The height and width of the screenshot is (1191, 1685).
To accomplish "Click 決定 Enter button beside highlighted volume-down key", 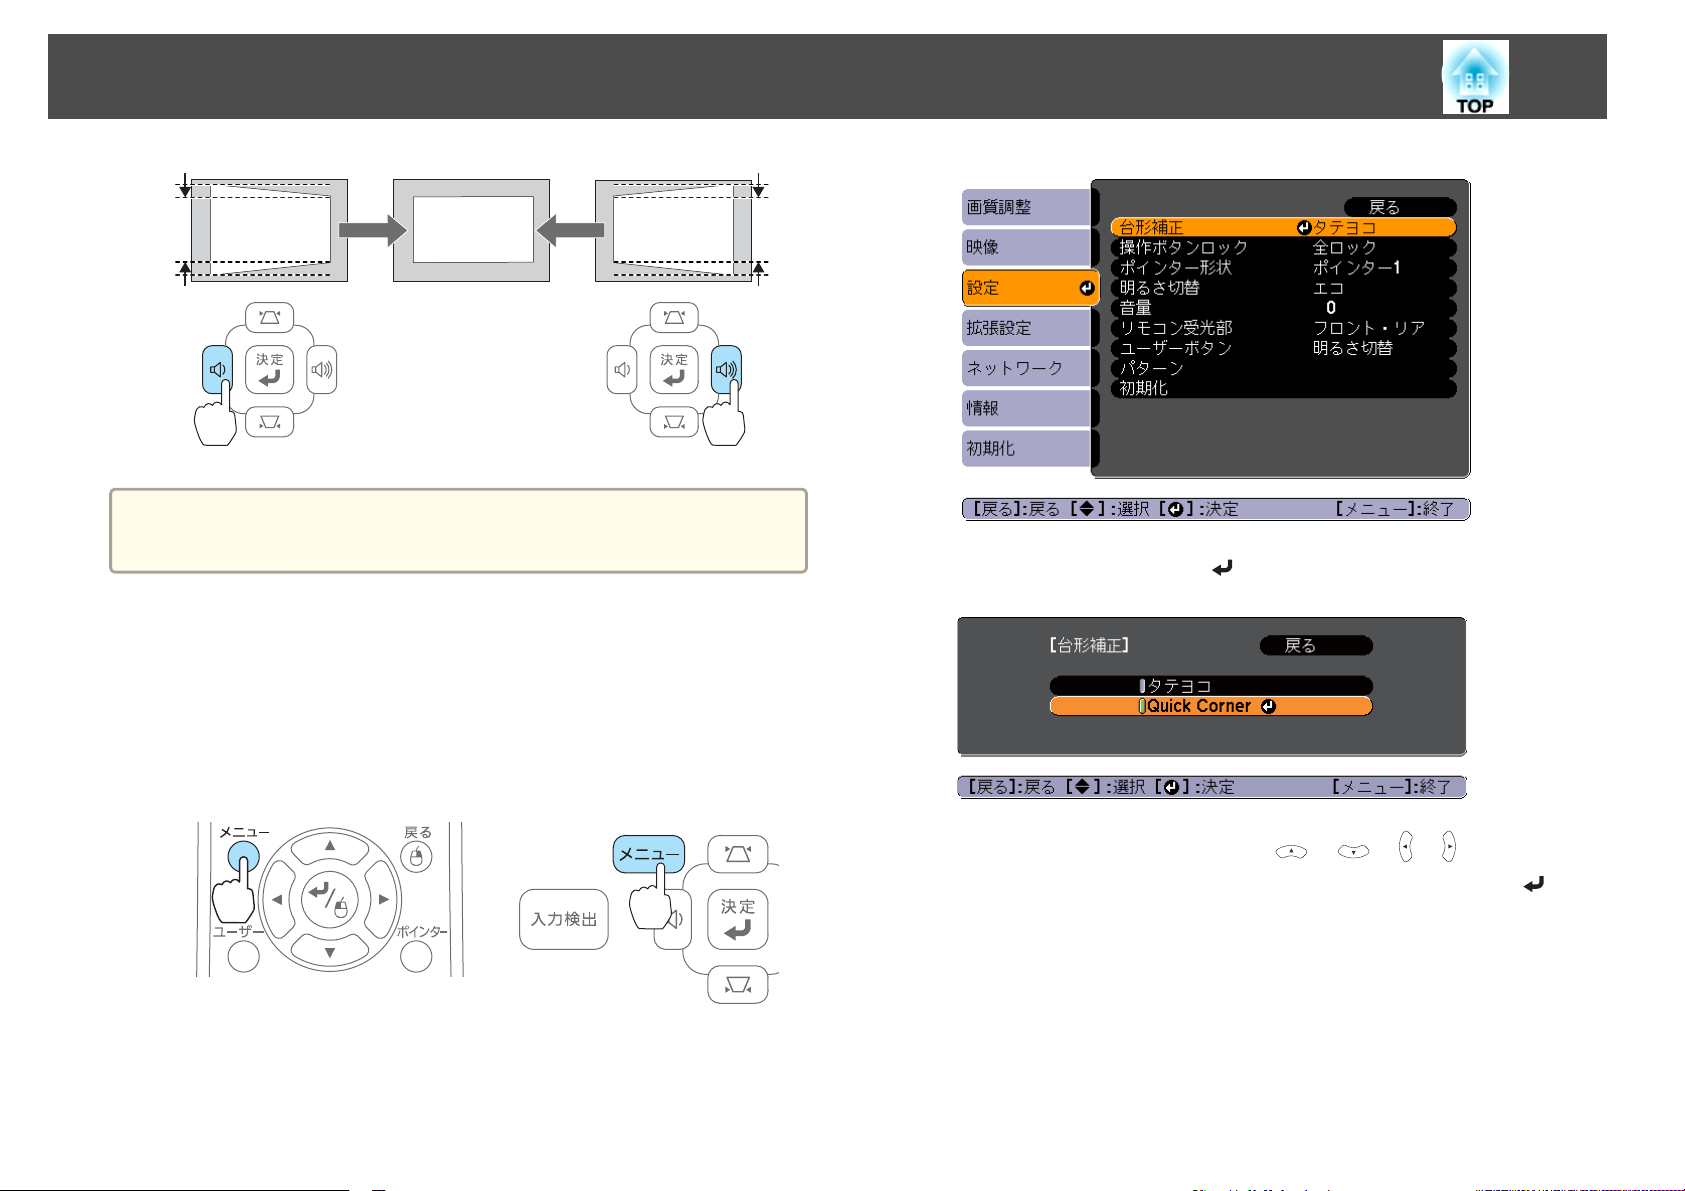I will tap(269, 369).
